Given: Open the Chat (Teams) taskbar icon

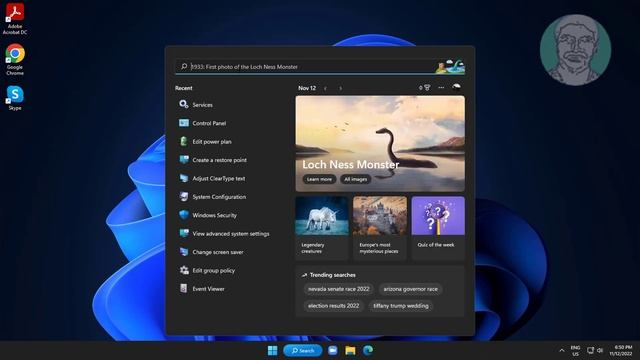Looking at the screenshot, I should point(333,350).
